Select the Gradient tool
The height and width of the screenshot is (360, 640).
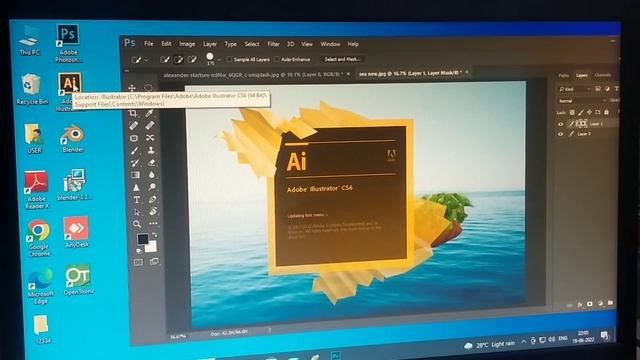coord(135,175)
